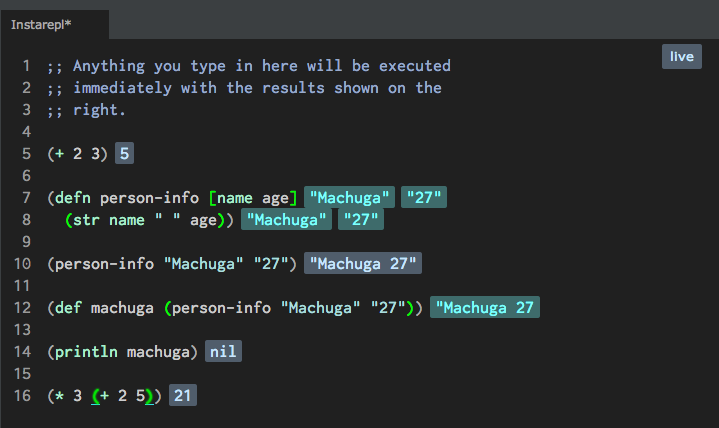Click the "27" result on line 8
This screenshot has height=428, width=719.
coord(359,220)
